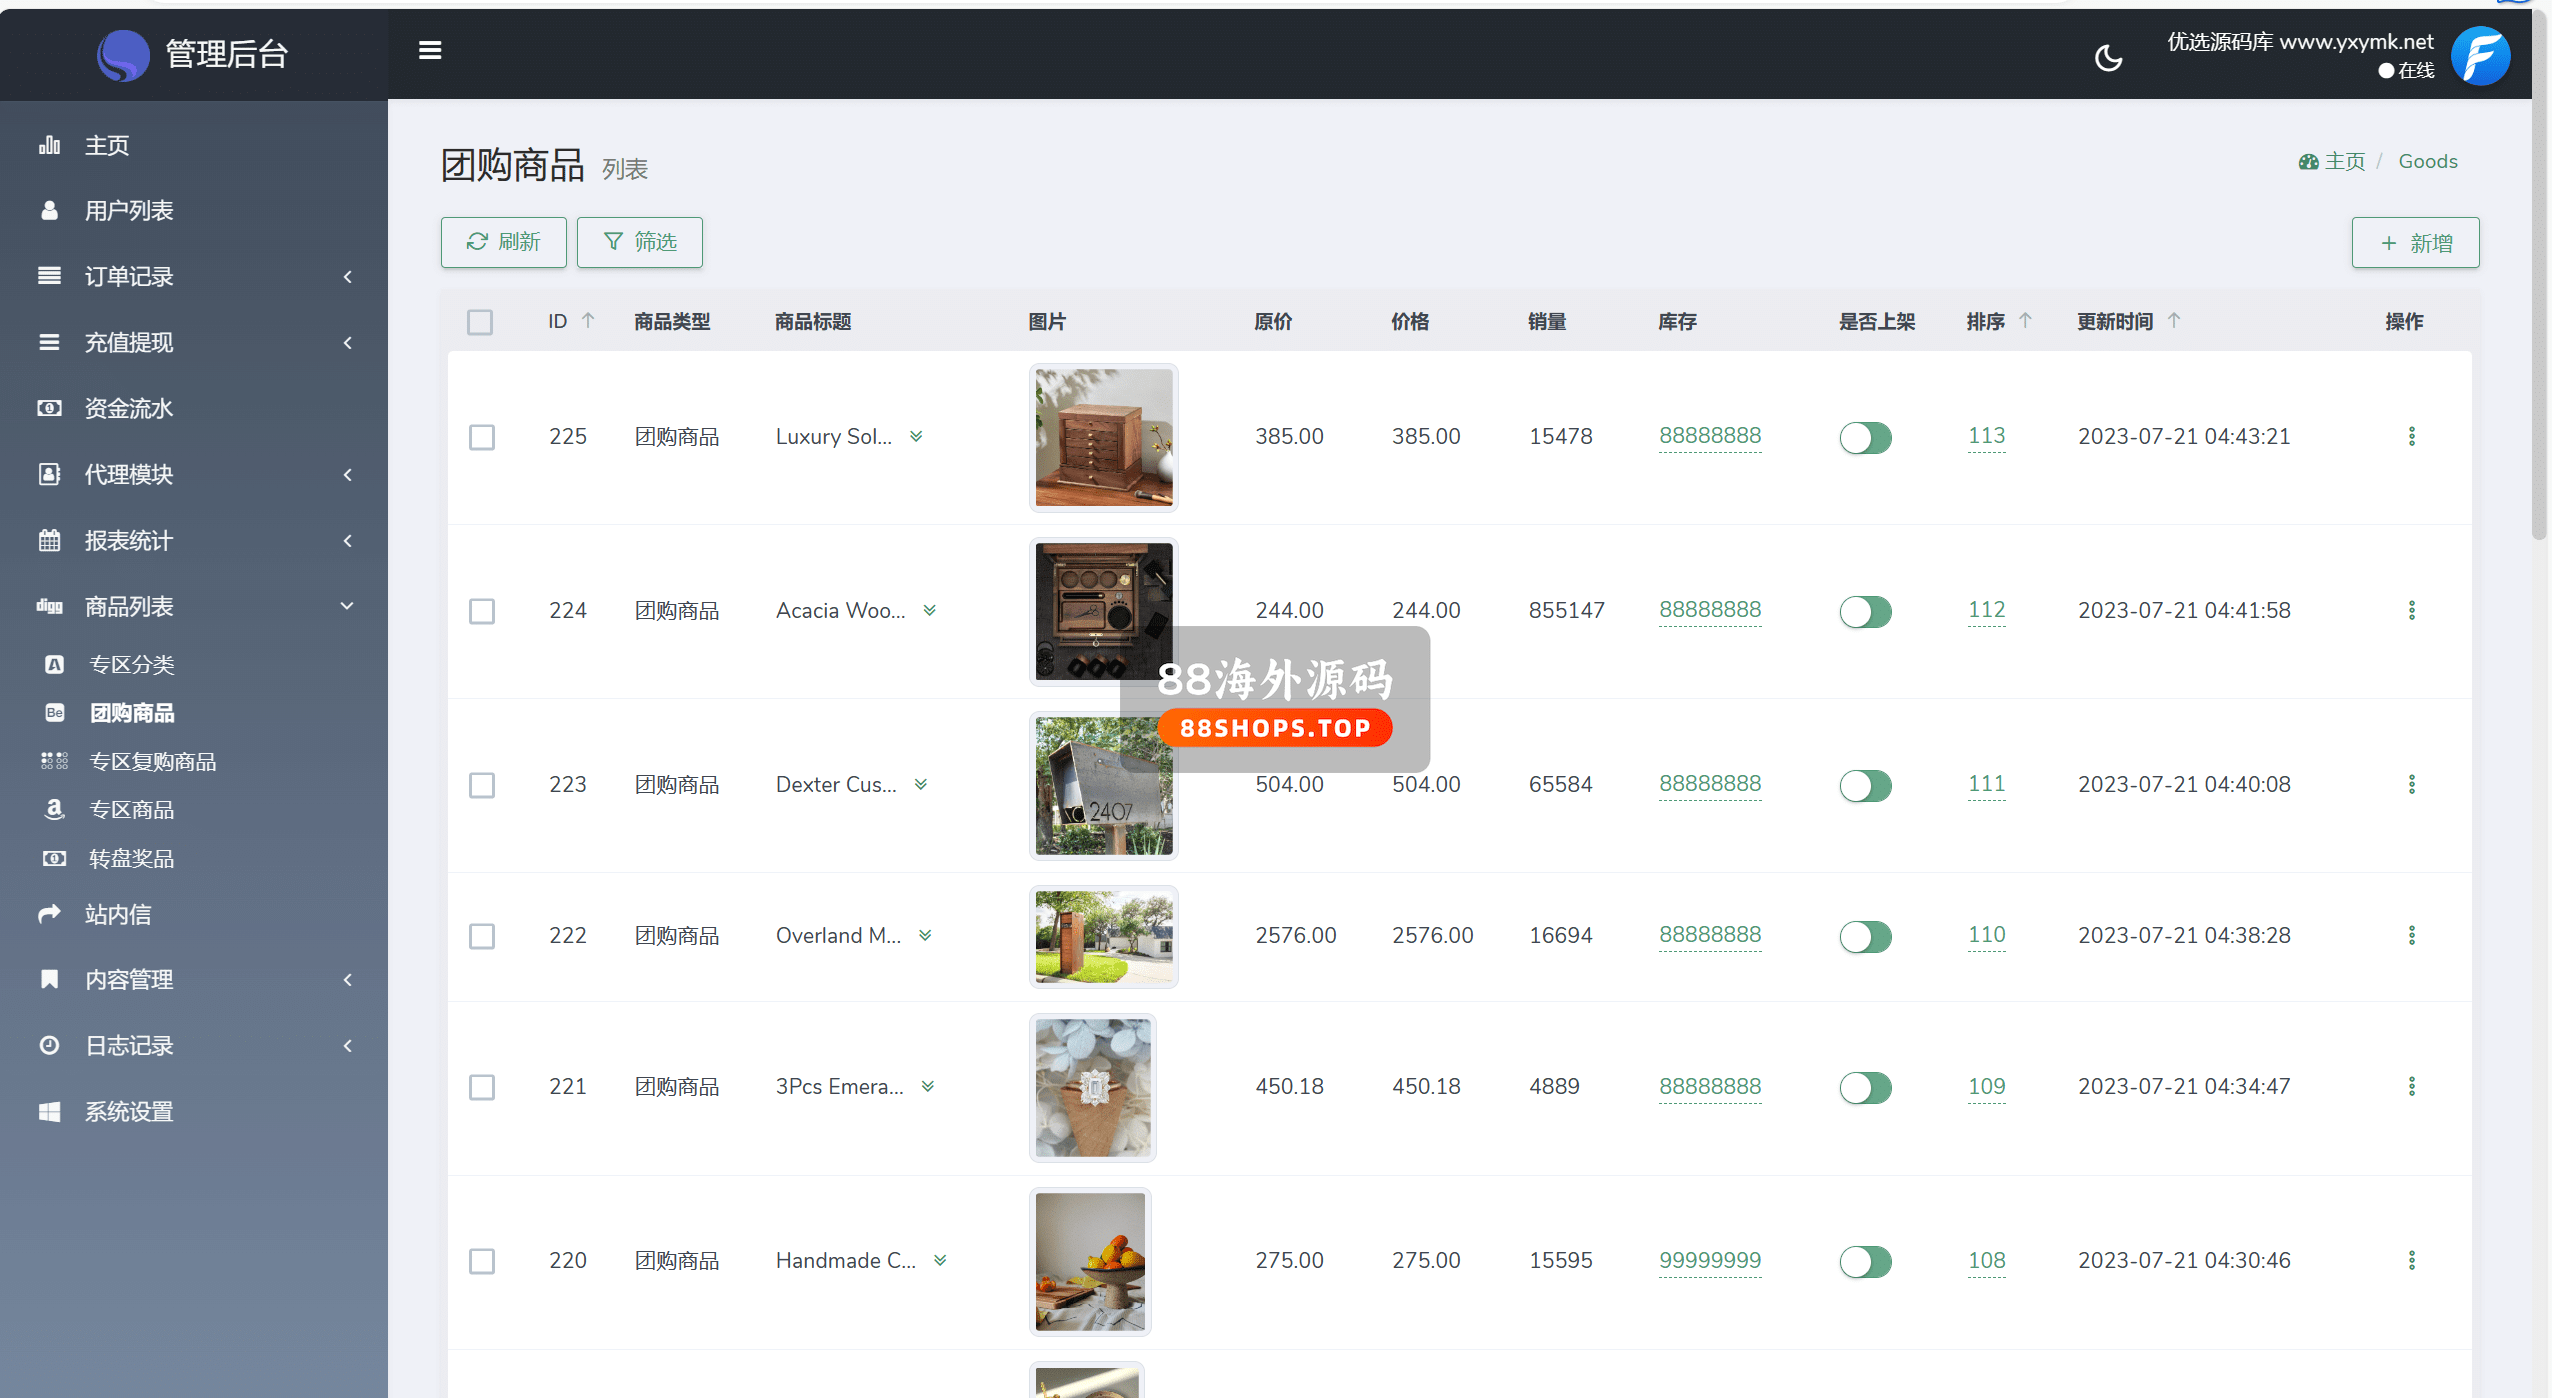The height and width of the screenshot is (1398, 2552).
Task: Check the select-all header checkbox
Action: (x=480, y=322)
